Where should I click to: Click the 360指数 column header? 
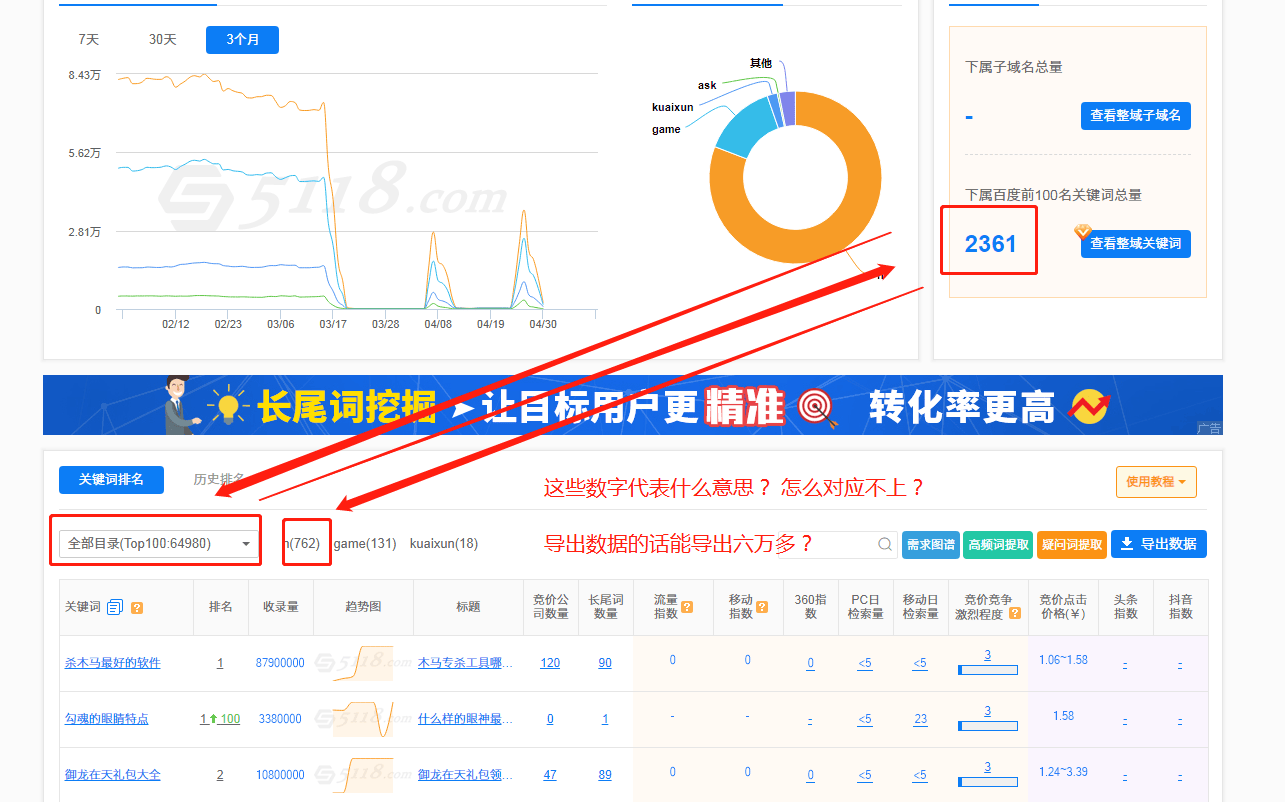pos(810,607)
